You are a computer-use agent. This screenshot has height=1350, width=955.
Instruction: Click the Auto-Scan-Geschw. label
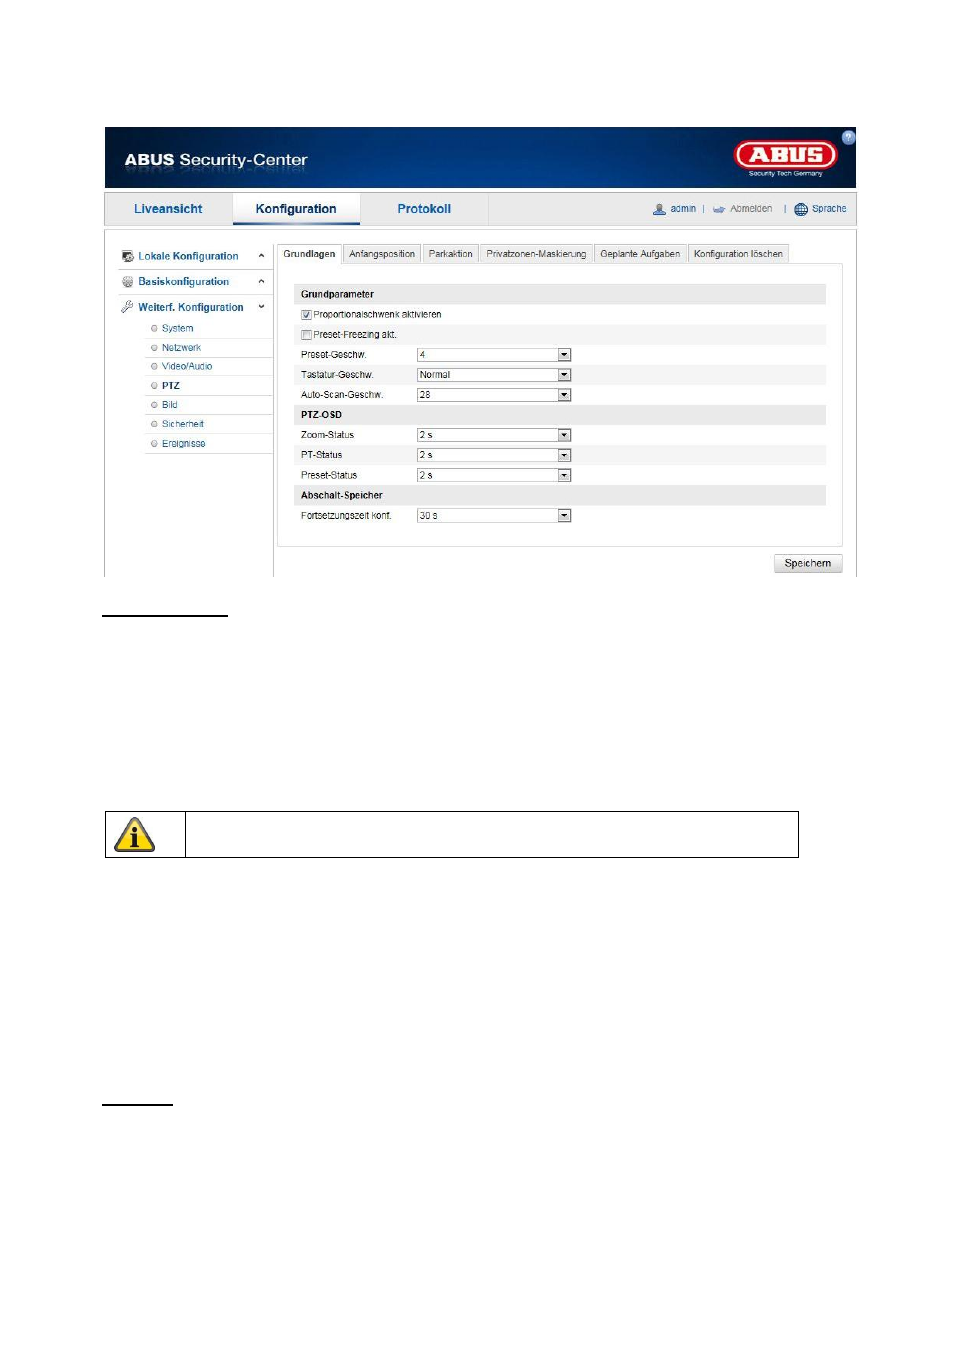pyautogui.click(x=342, y=395)
